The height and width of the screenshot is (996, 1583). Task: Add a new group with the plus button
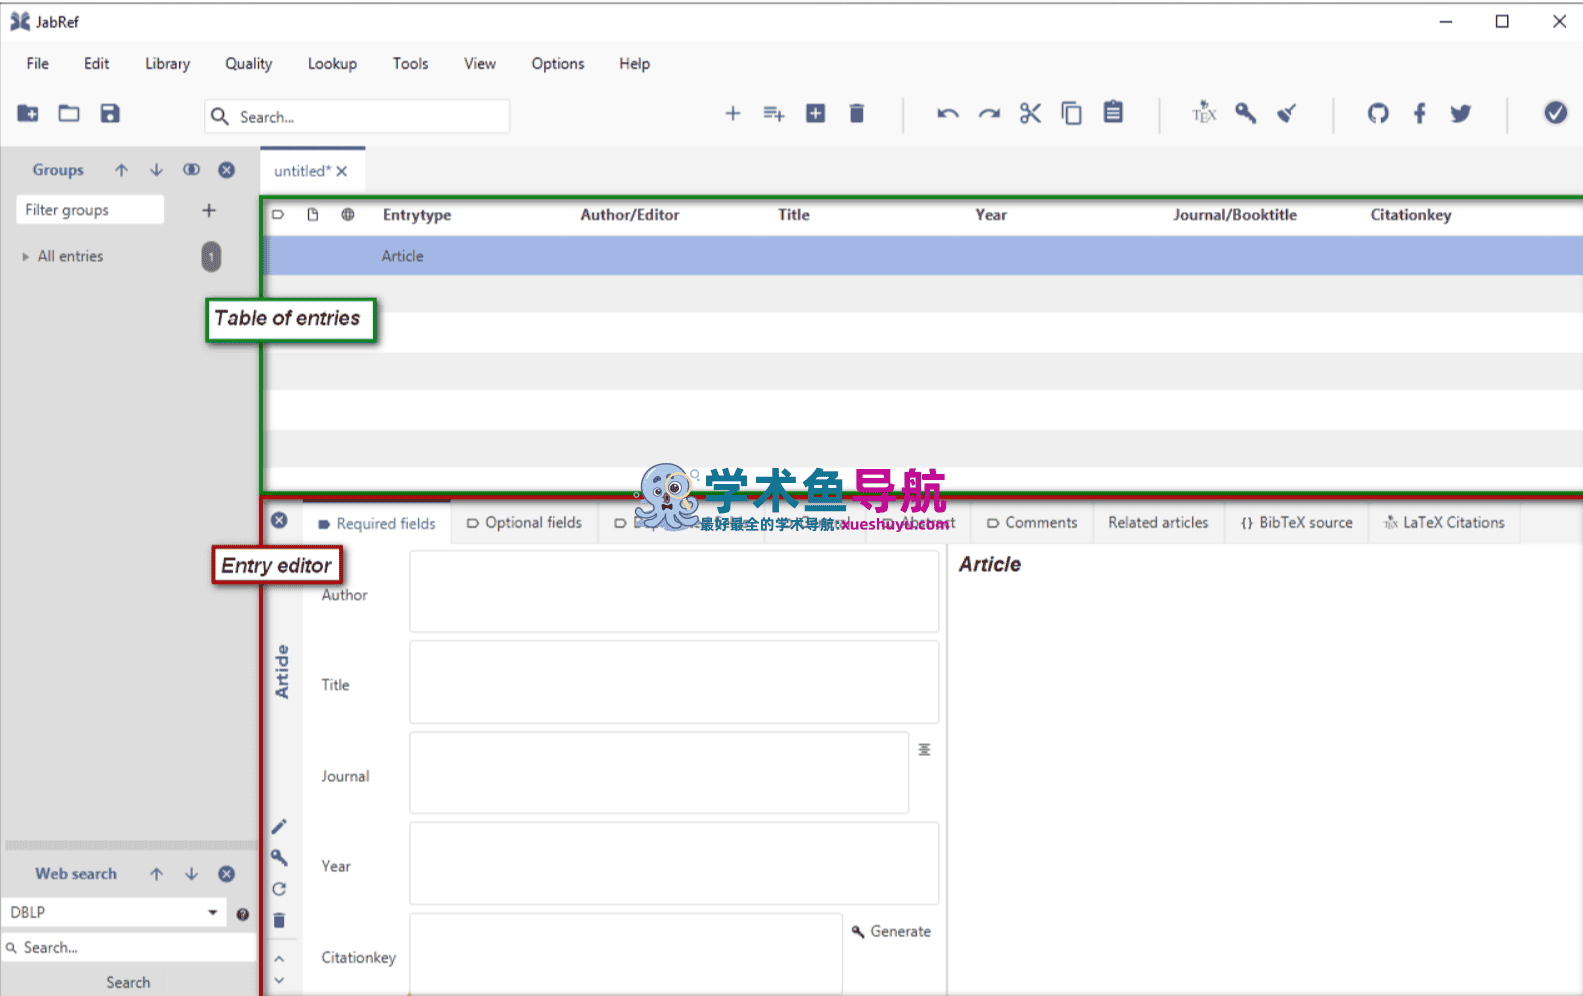209,210
